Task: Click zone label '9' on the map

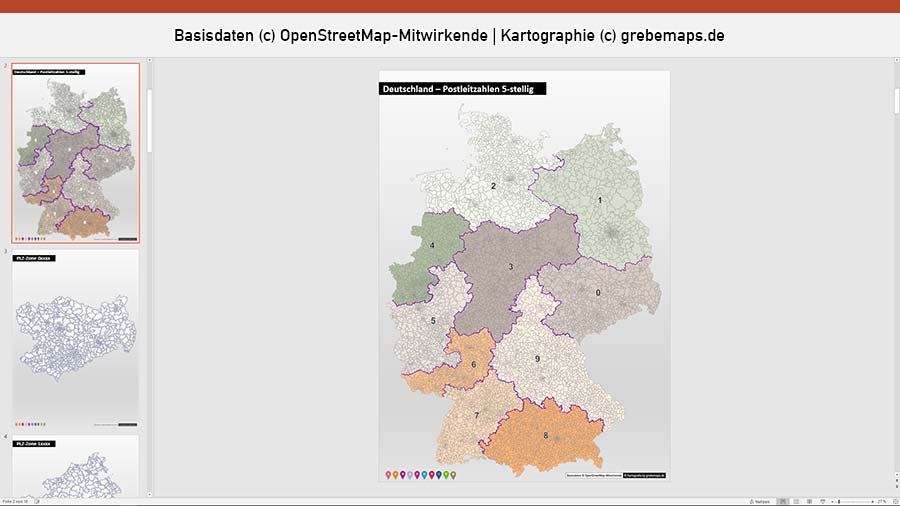Action: (537, 359)
